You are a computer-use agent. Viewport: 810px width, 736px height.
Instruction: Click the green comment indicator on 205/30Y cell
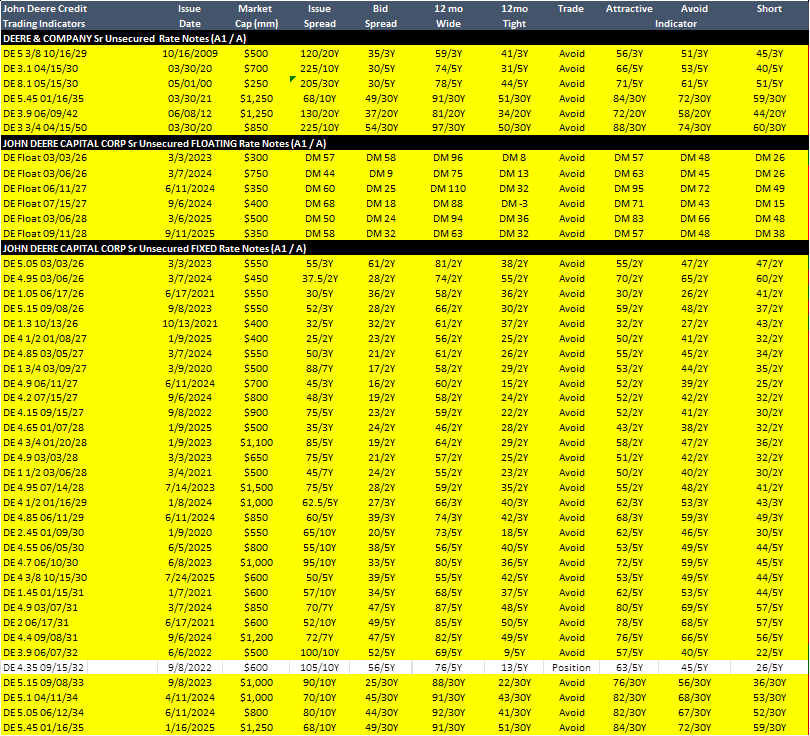(x=293, y=79)
